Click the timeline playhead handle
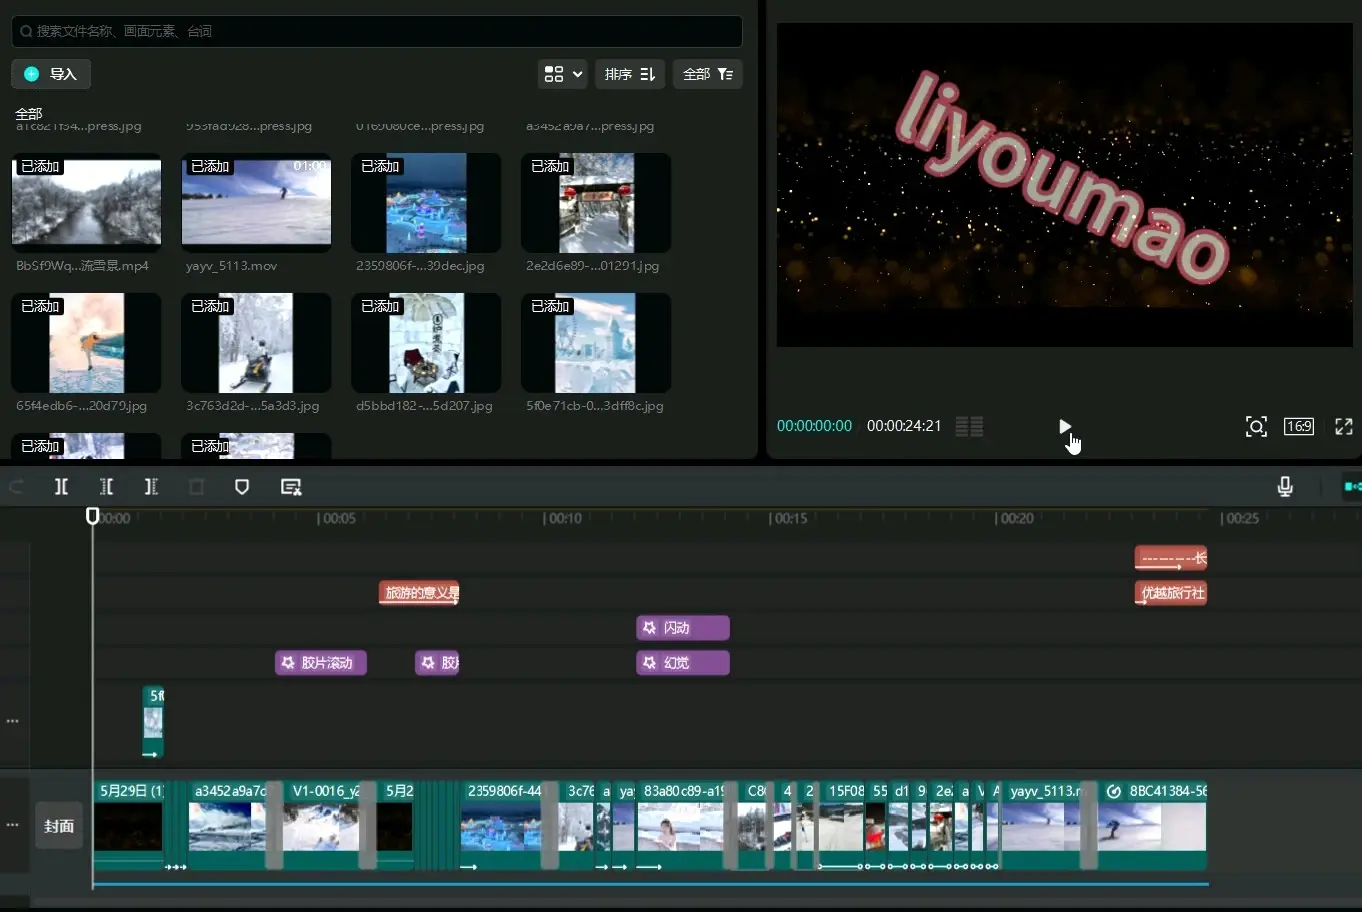 pos(93,516)
